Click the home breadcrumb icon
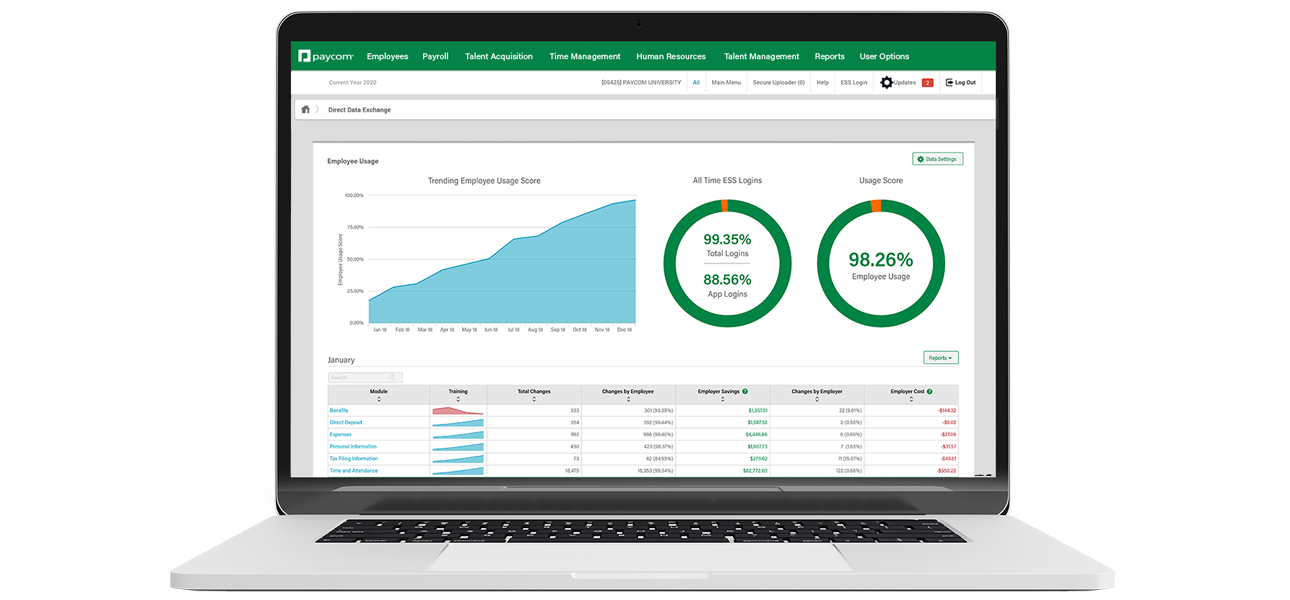This screenshot has height=600, width=1290. 305,109
